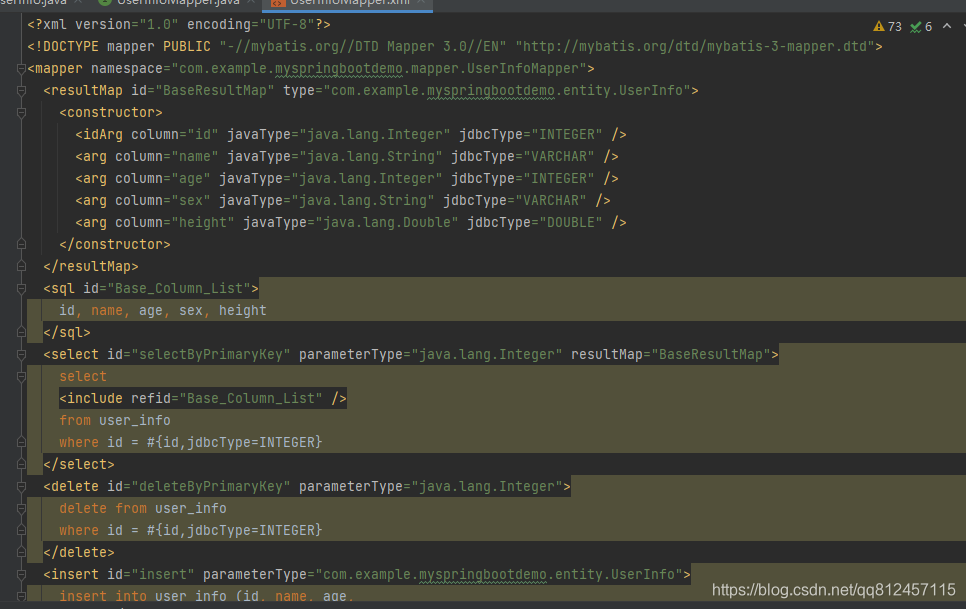Click the mybatis-3-mapper.dtd URL text
This screenshot has height=609, width=966.
tap(695, 47)
